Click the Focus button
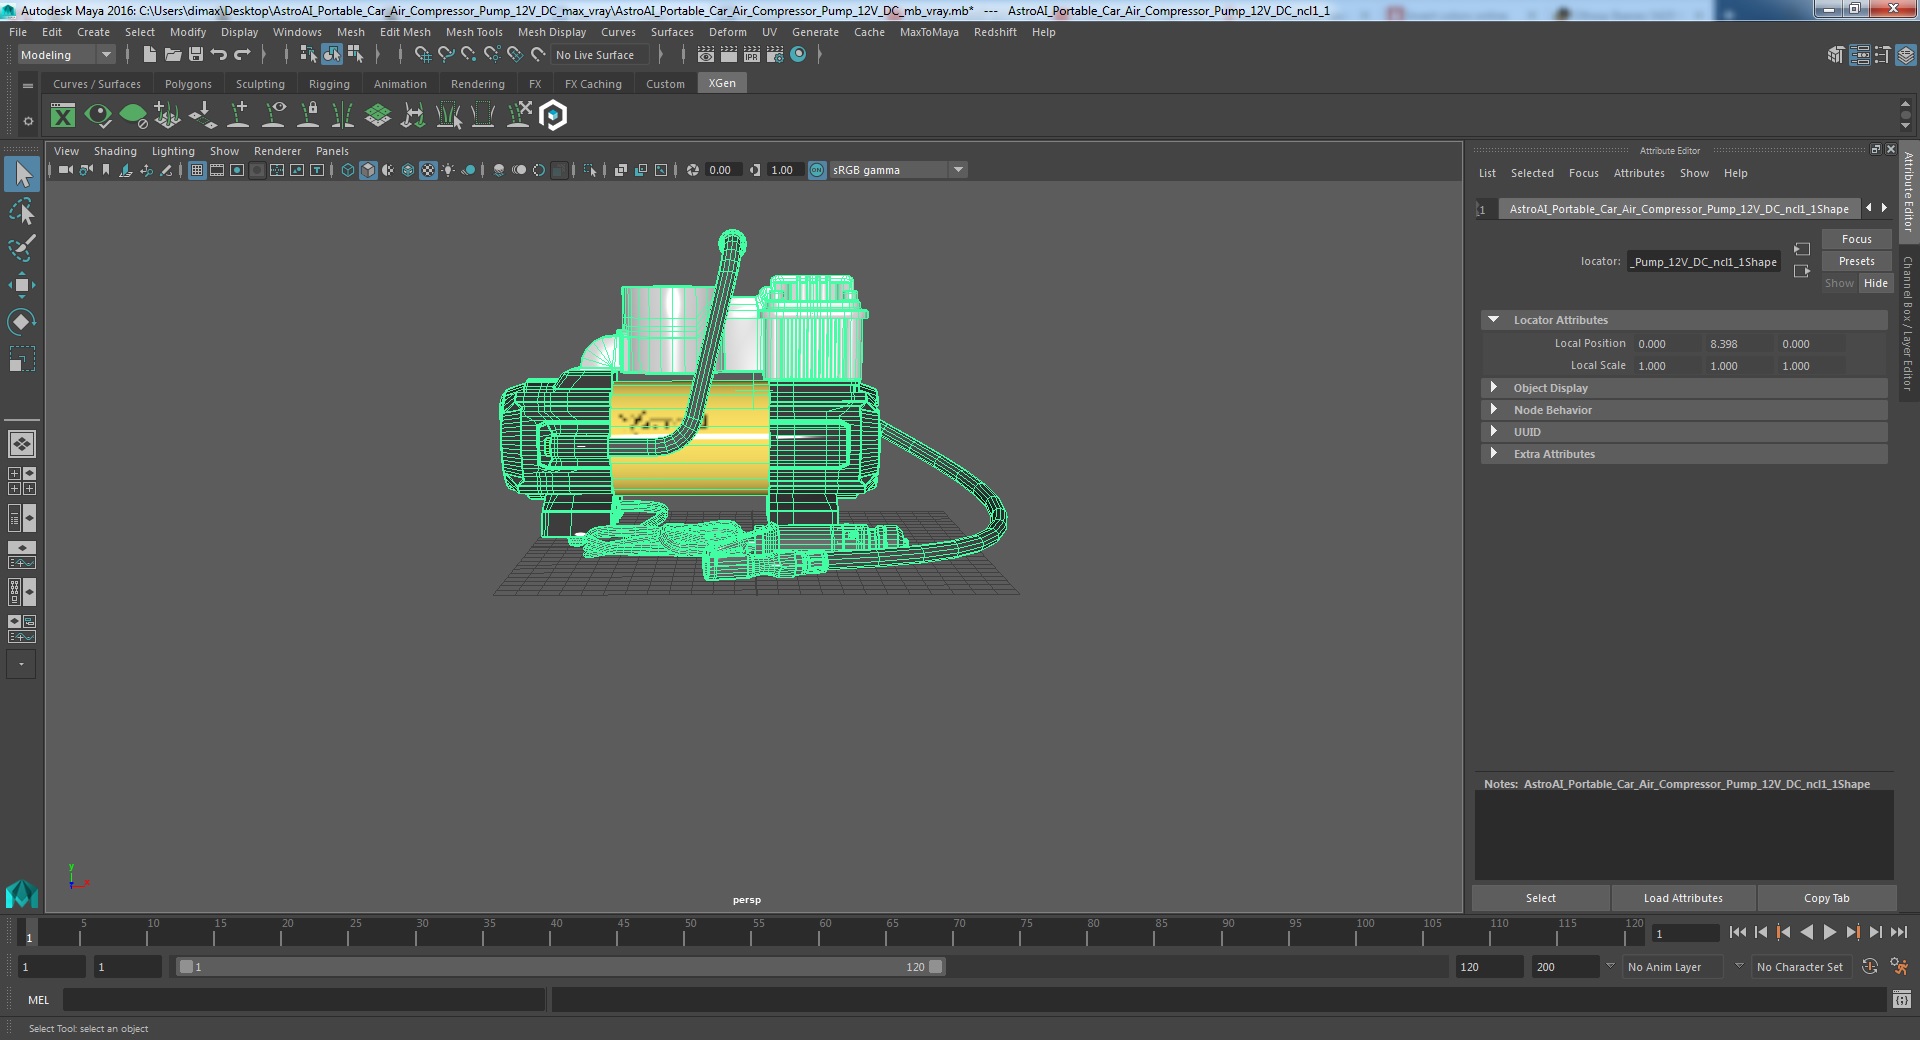The height and width of the screenshot is (1040, 1920). [1856, 239]
